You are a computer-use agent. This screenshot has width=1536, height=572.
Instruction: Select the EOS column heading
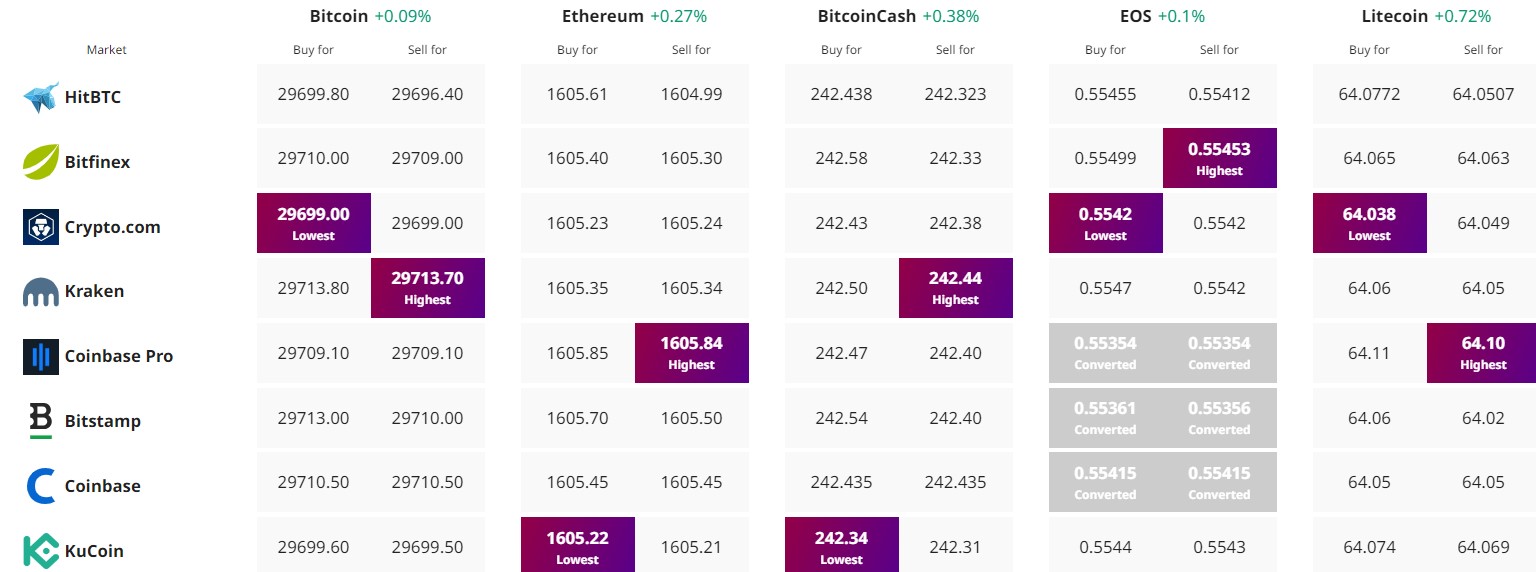tap(1135, 16)
